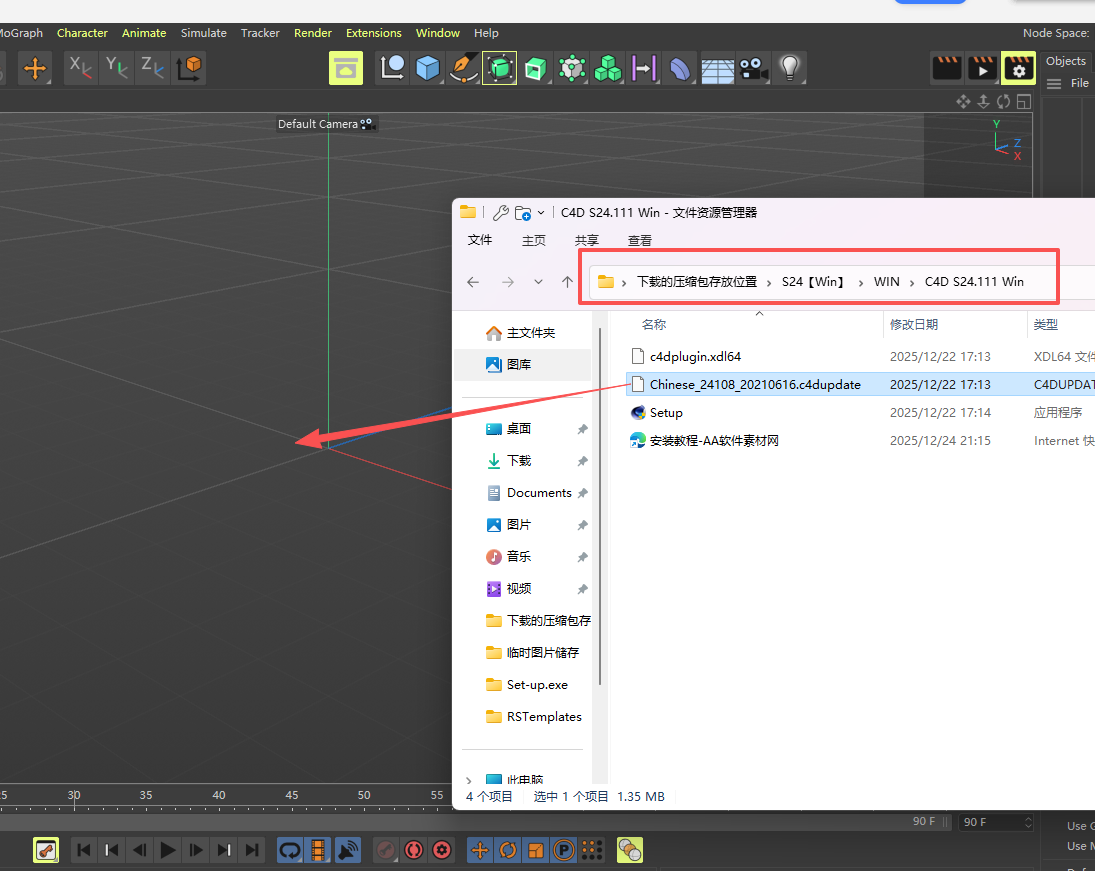This screenshot has height=871, width=1095.
Task: Create a new Light object
Action: 789,68
